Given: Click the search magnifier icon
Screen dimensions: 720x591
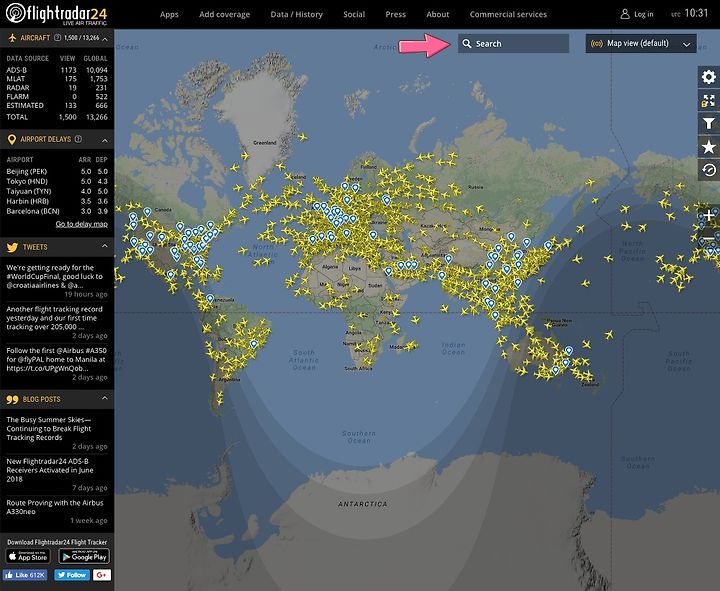Looking at the screenshot, I should 467,44.
